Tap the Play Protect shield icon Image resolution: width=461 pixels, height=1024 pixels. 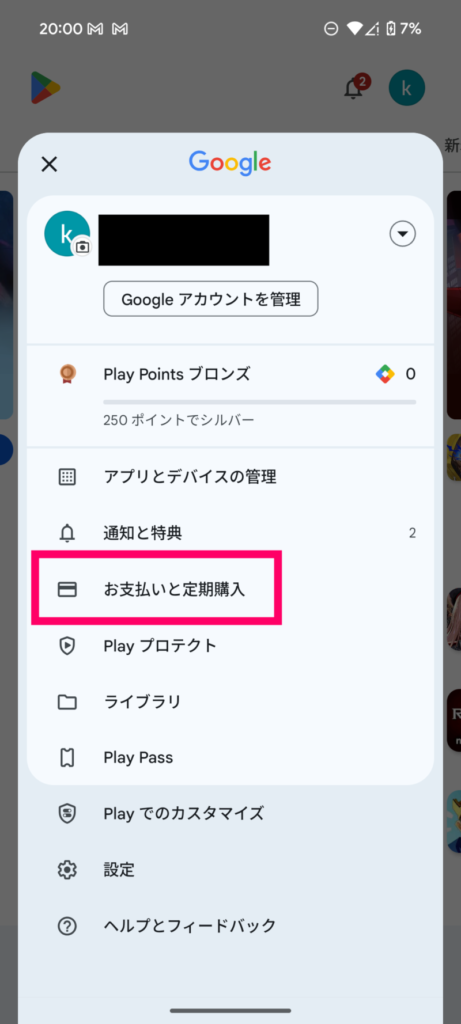[67, 646]
